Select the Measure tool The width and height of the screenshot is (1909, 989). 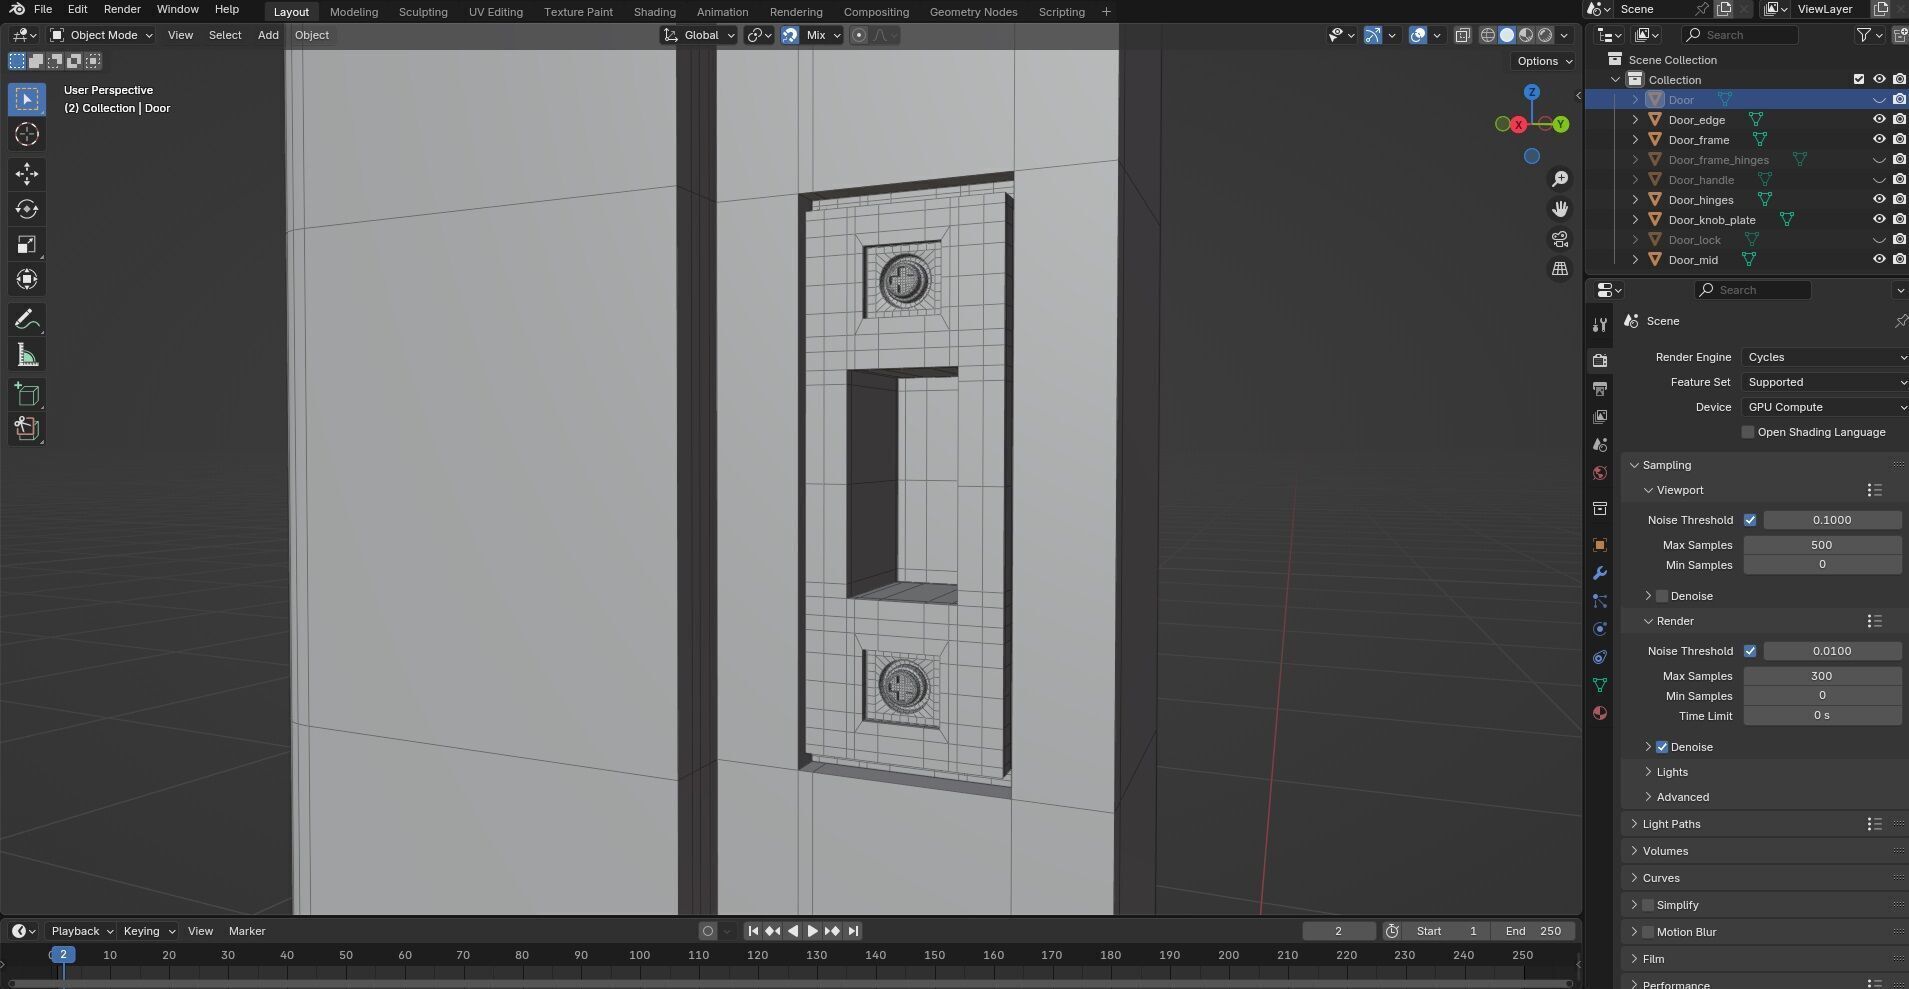click(27, 355)
